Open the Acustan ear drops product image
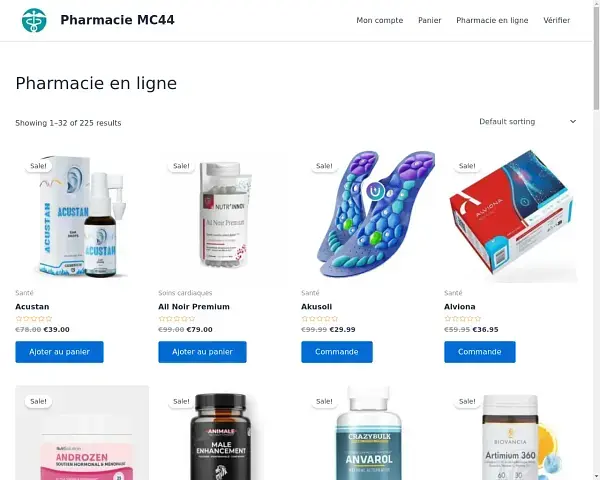 click(x=82, y=216)
